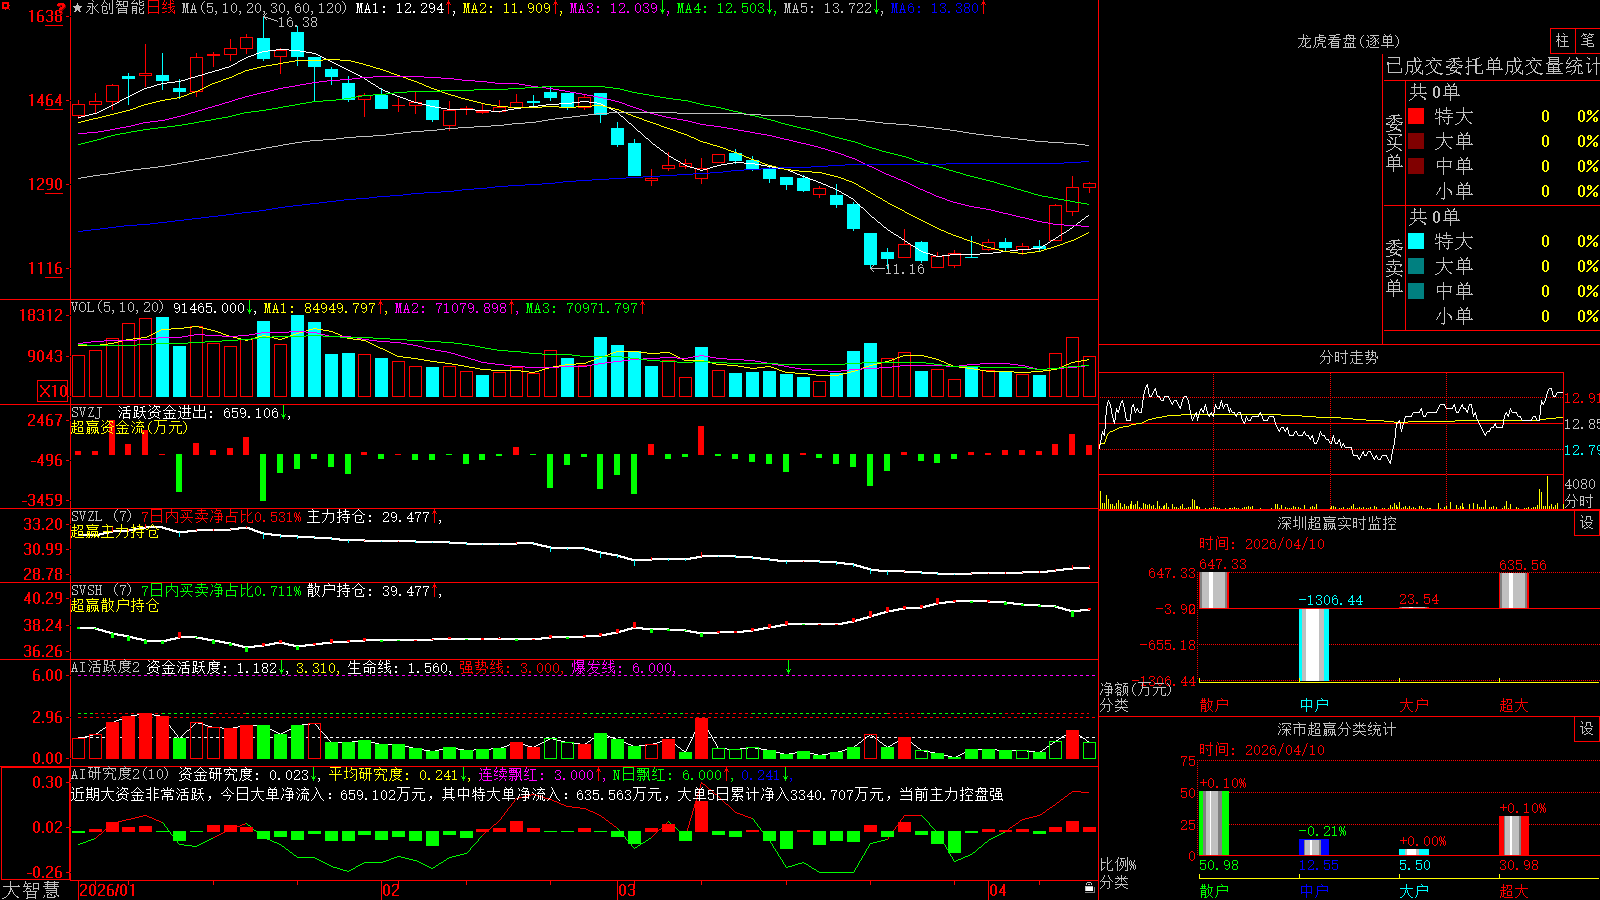This screenshot has height=900, width=1600.
Task: Click the green down-arrow marker in AI活跃度2 panel
Action: pos(788,667)
